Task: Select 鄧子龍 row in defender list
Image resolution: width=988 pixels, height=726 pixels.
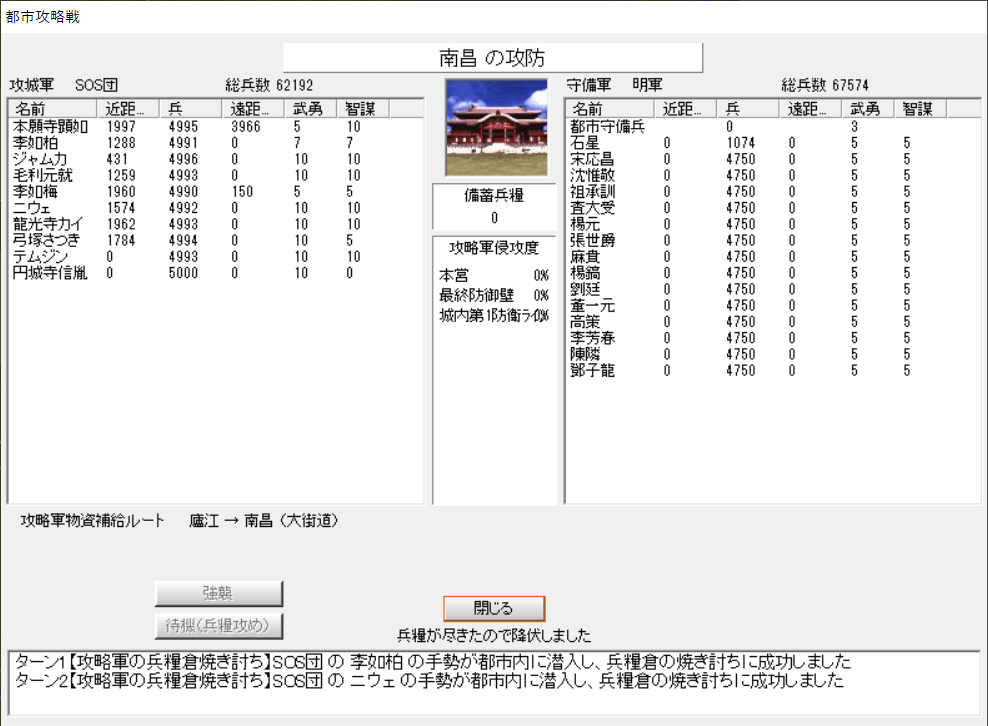Action: [x=592, y=370]
